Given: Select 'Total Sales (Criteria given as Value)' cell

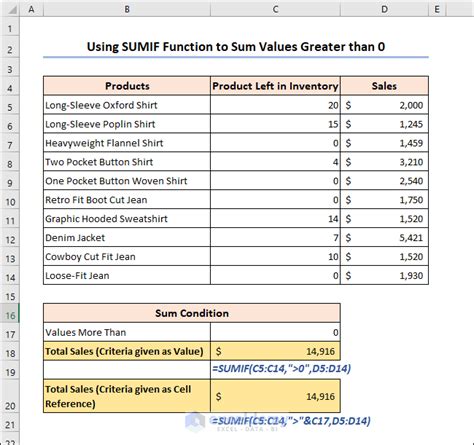Looking at the screenshot, I should tap(127, 351).
